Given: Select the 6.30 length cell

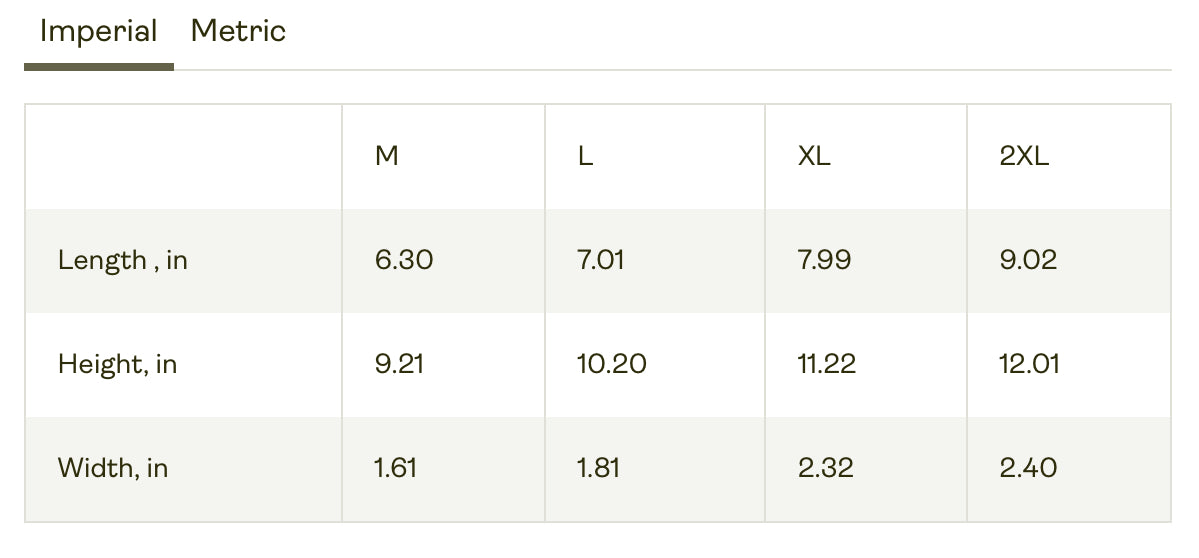Looking at the screenshot, I should [404, 261].
